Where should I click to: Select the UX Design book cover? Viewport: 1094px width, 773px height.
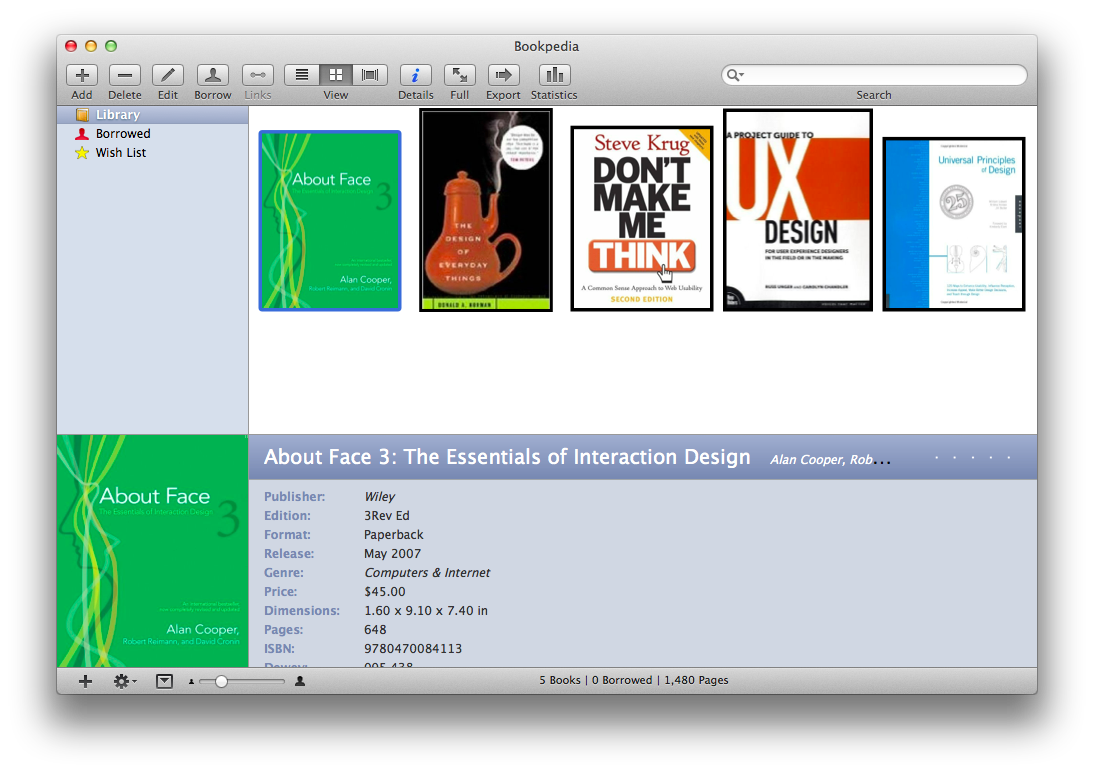click(x=797, y=210)
